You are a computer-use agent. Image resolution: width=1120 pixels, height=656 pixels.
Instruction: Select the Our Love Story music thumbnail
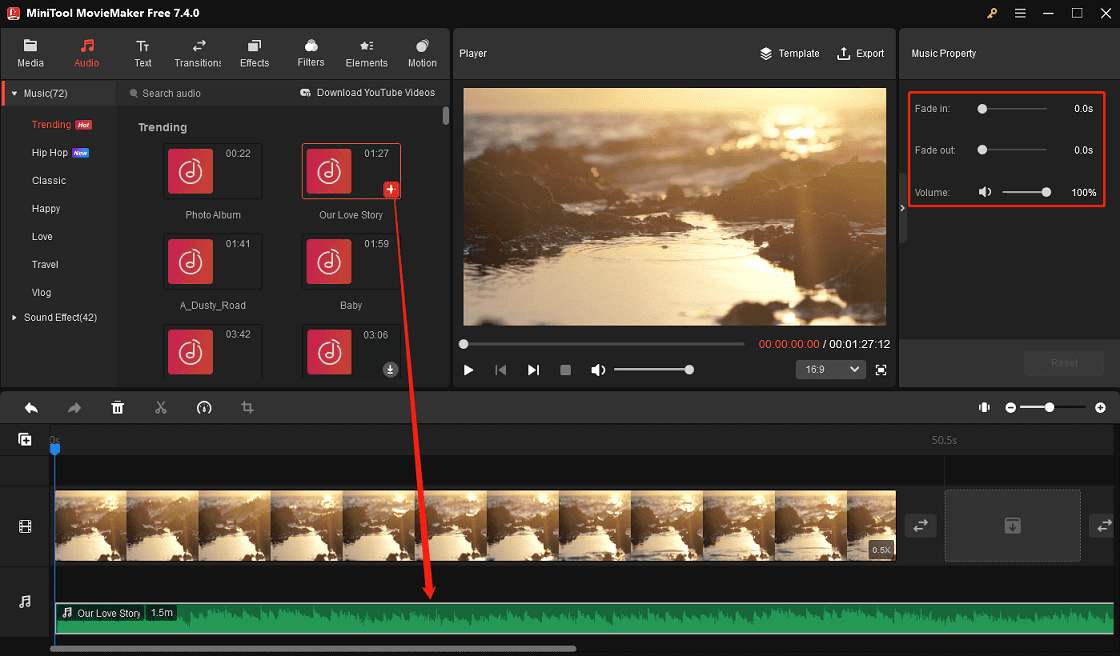coord(351,172)
